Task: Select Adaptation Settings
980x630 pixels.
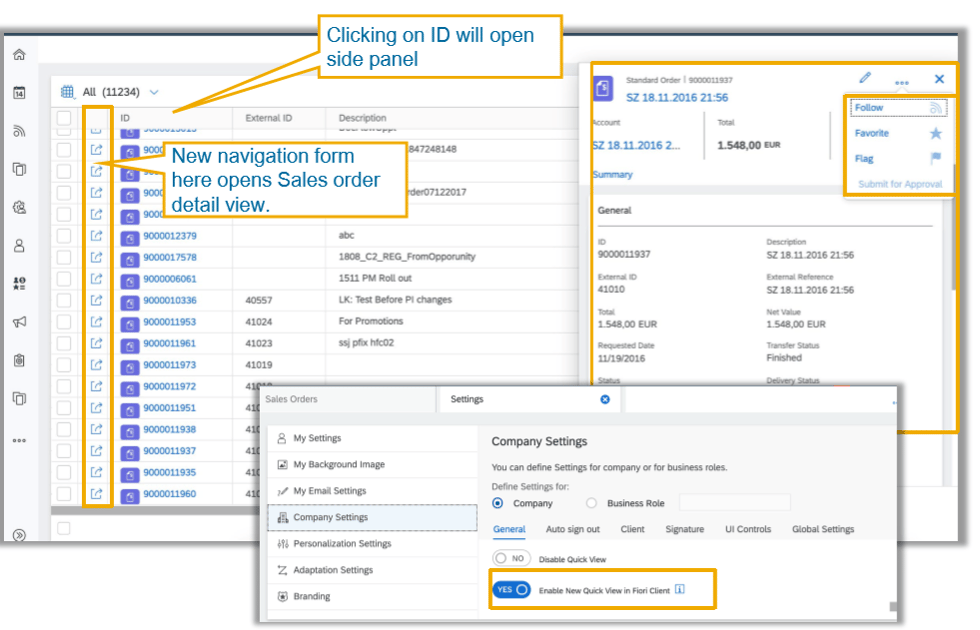Action: click(372, 570)
